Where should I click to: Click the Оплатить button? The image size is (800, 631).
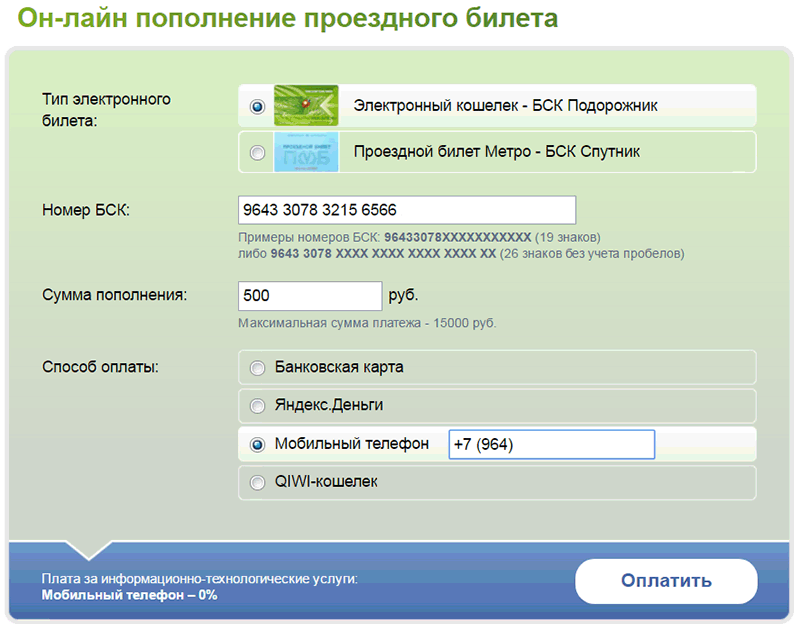click(666, 581)
